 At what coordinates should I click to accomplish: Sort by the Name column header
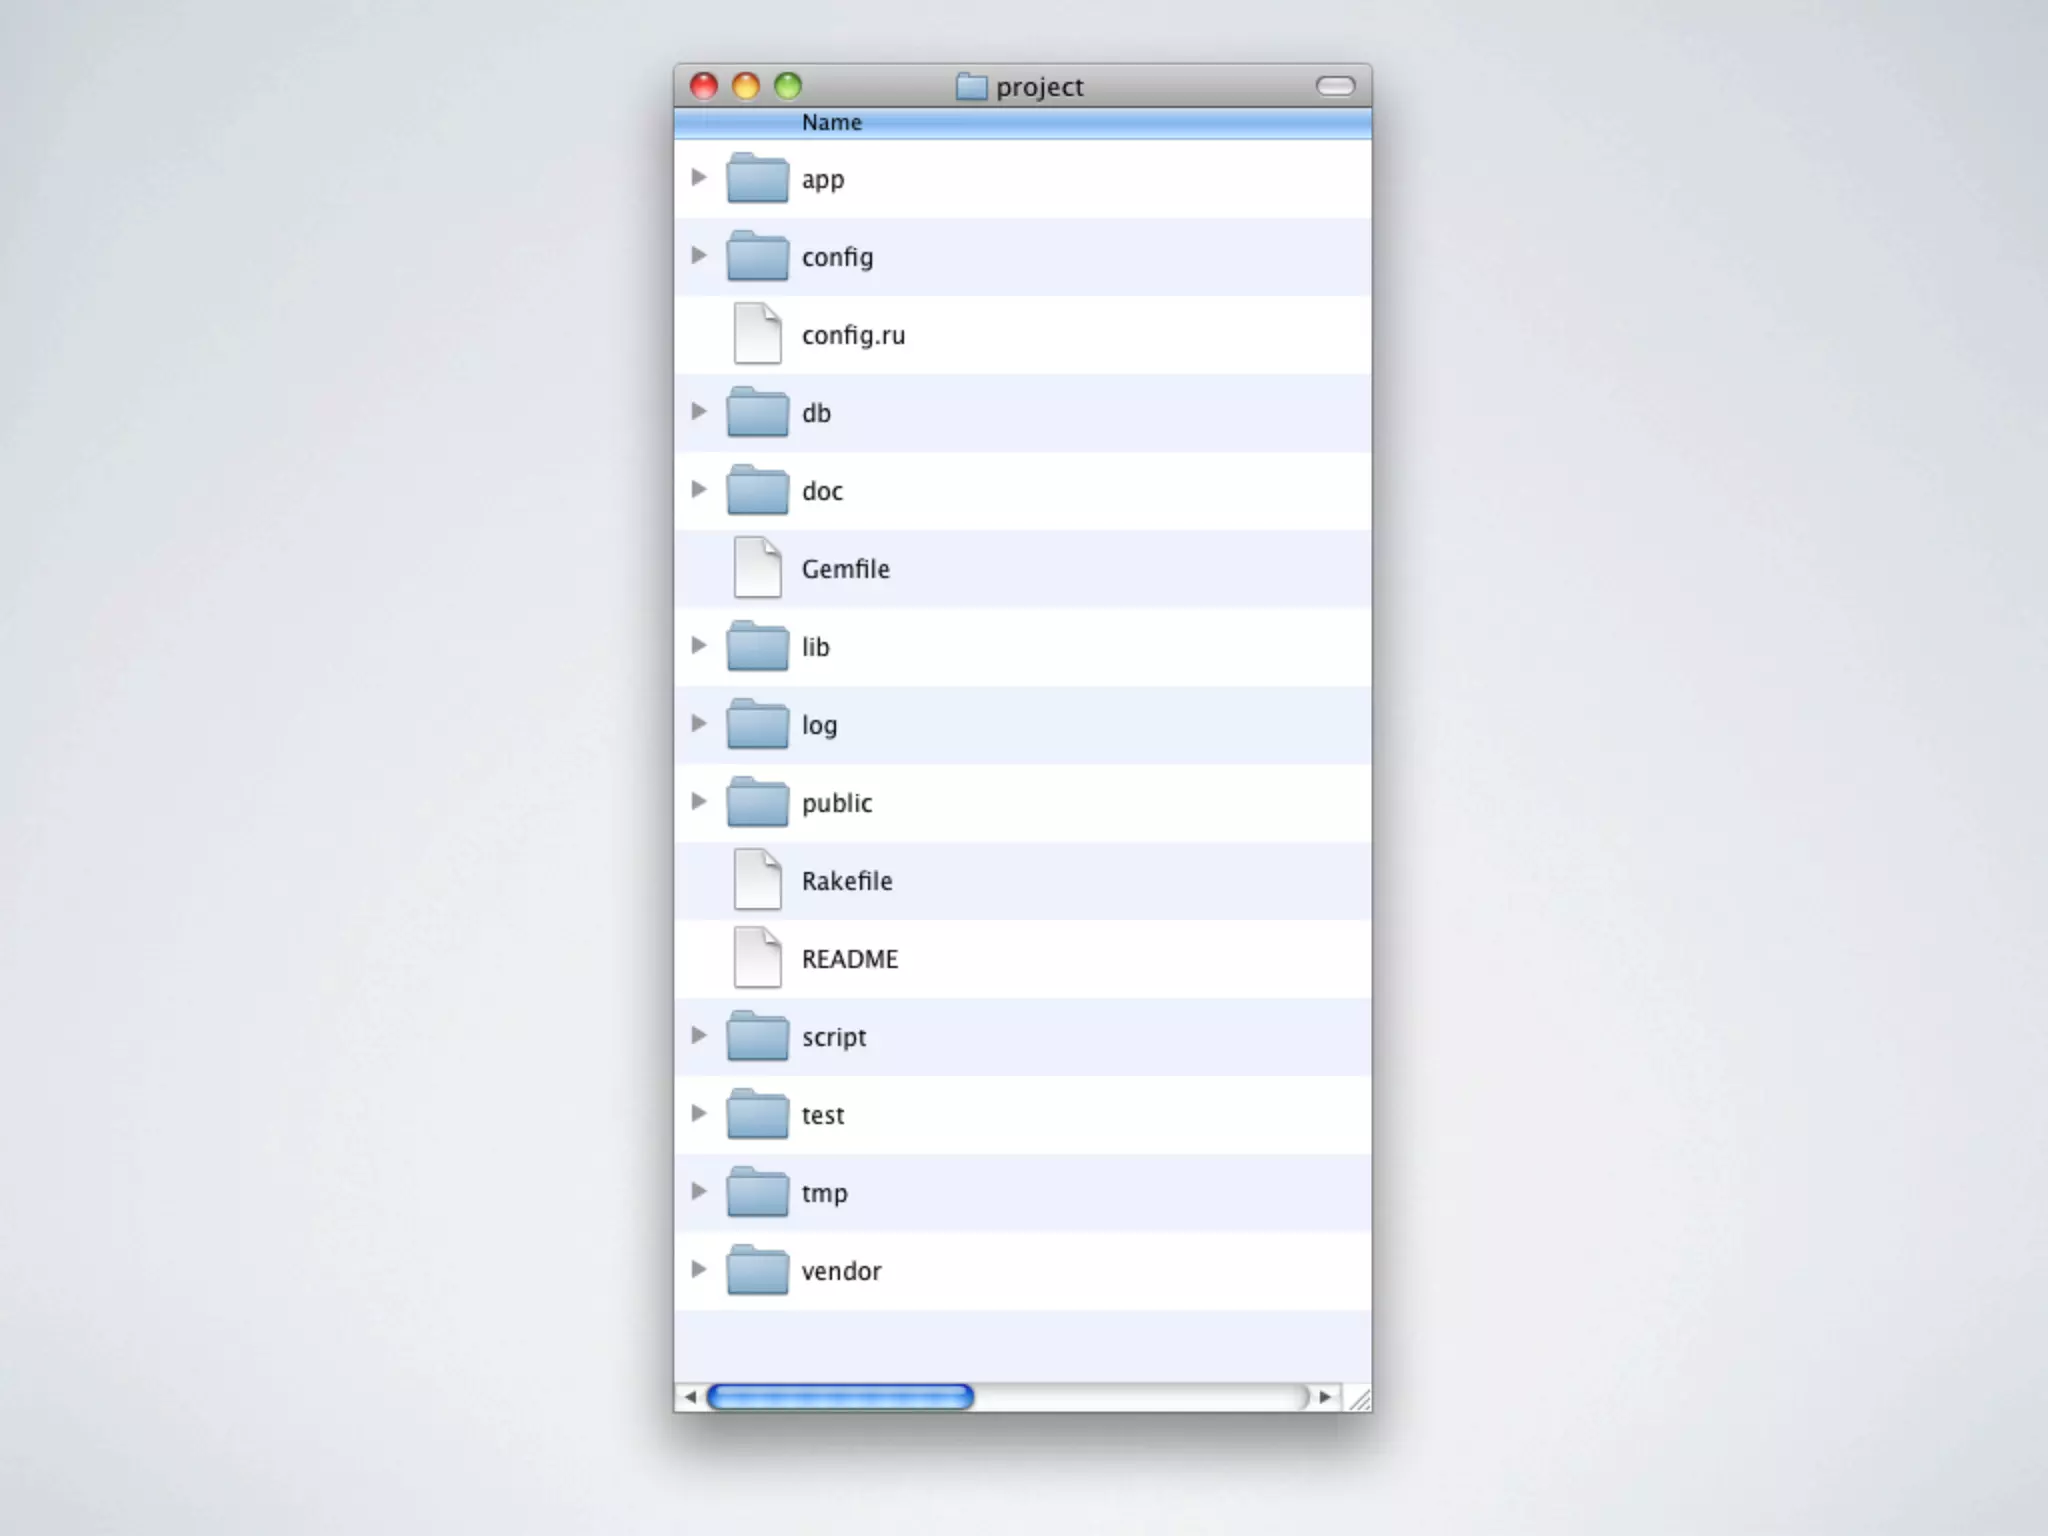point(831,123)
